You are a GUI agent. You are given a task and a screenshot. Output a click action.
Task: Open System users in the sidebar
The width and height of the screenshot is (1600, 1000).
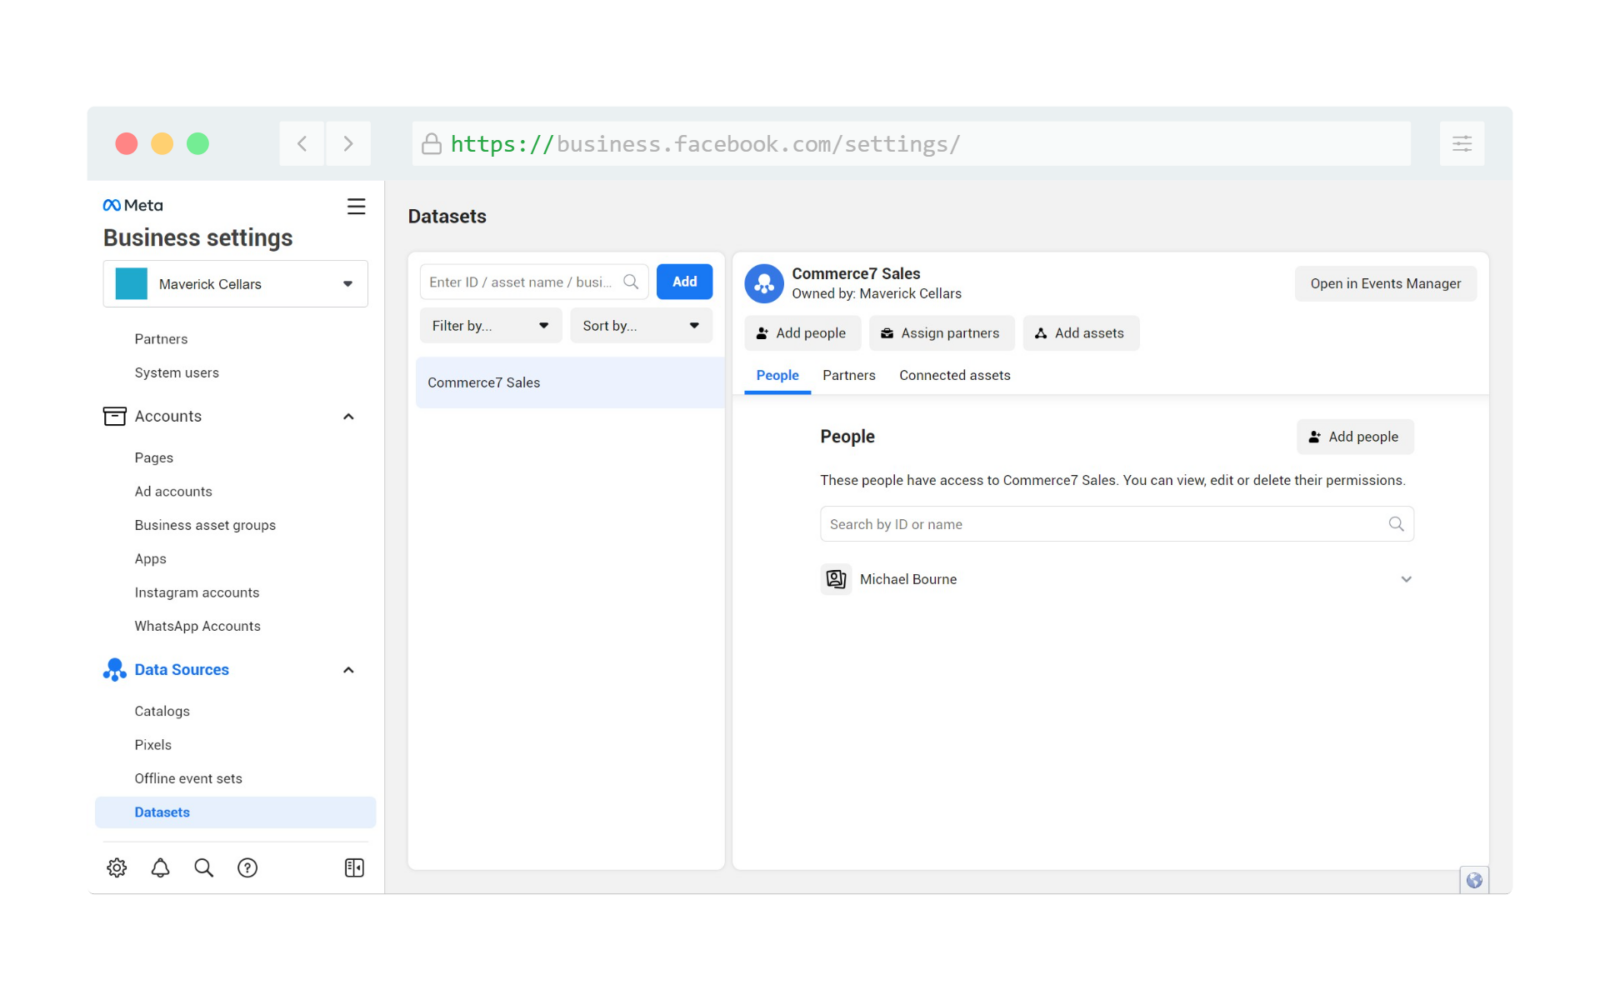(x=177, y=373)
